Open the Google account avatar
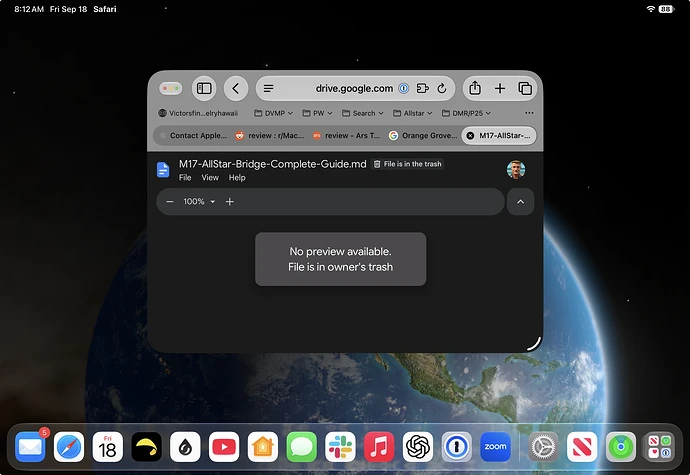 516,169
